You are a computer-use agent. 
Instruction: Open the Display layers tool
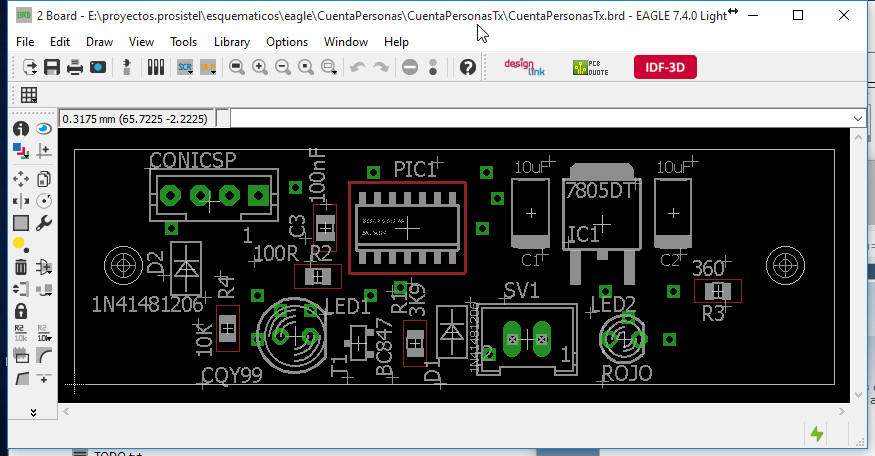(21, 151)
